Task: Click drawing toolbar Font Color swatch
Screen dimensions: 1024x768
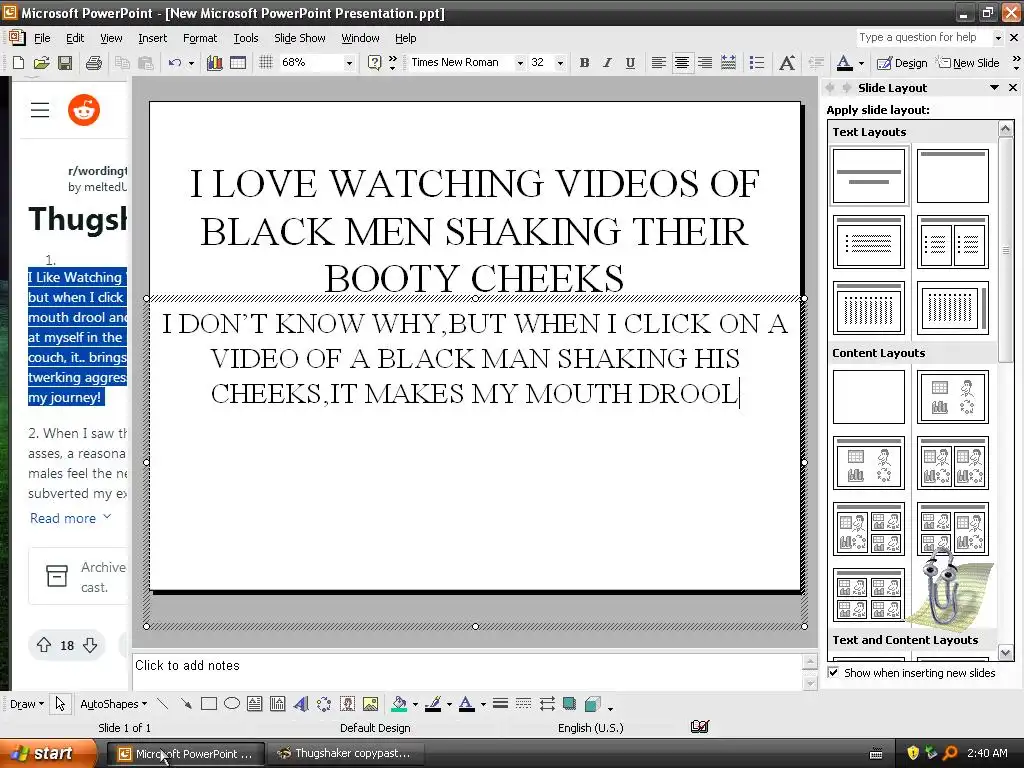Action: (466, 703)
